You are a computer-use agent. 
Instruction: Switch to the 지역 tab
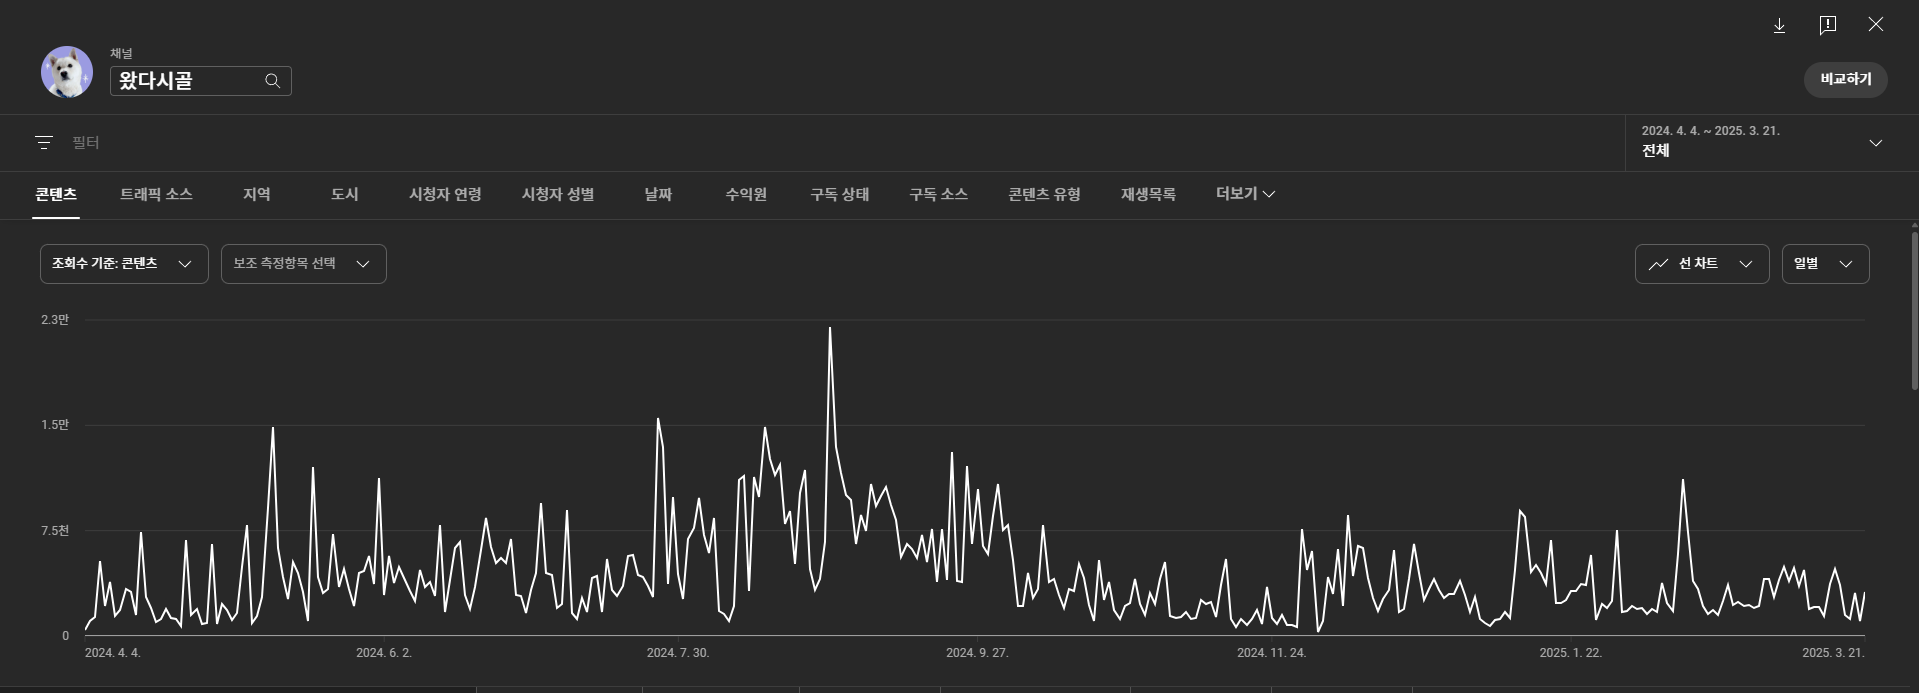click(x=257, y=194)
